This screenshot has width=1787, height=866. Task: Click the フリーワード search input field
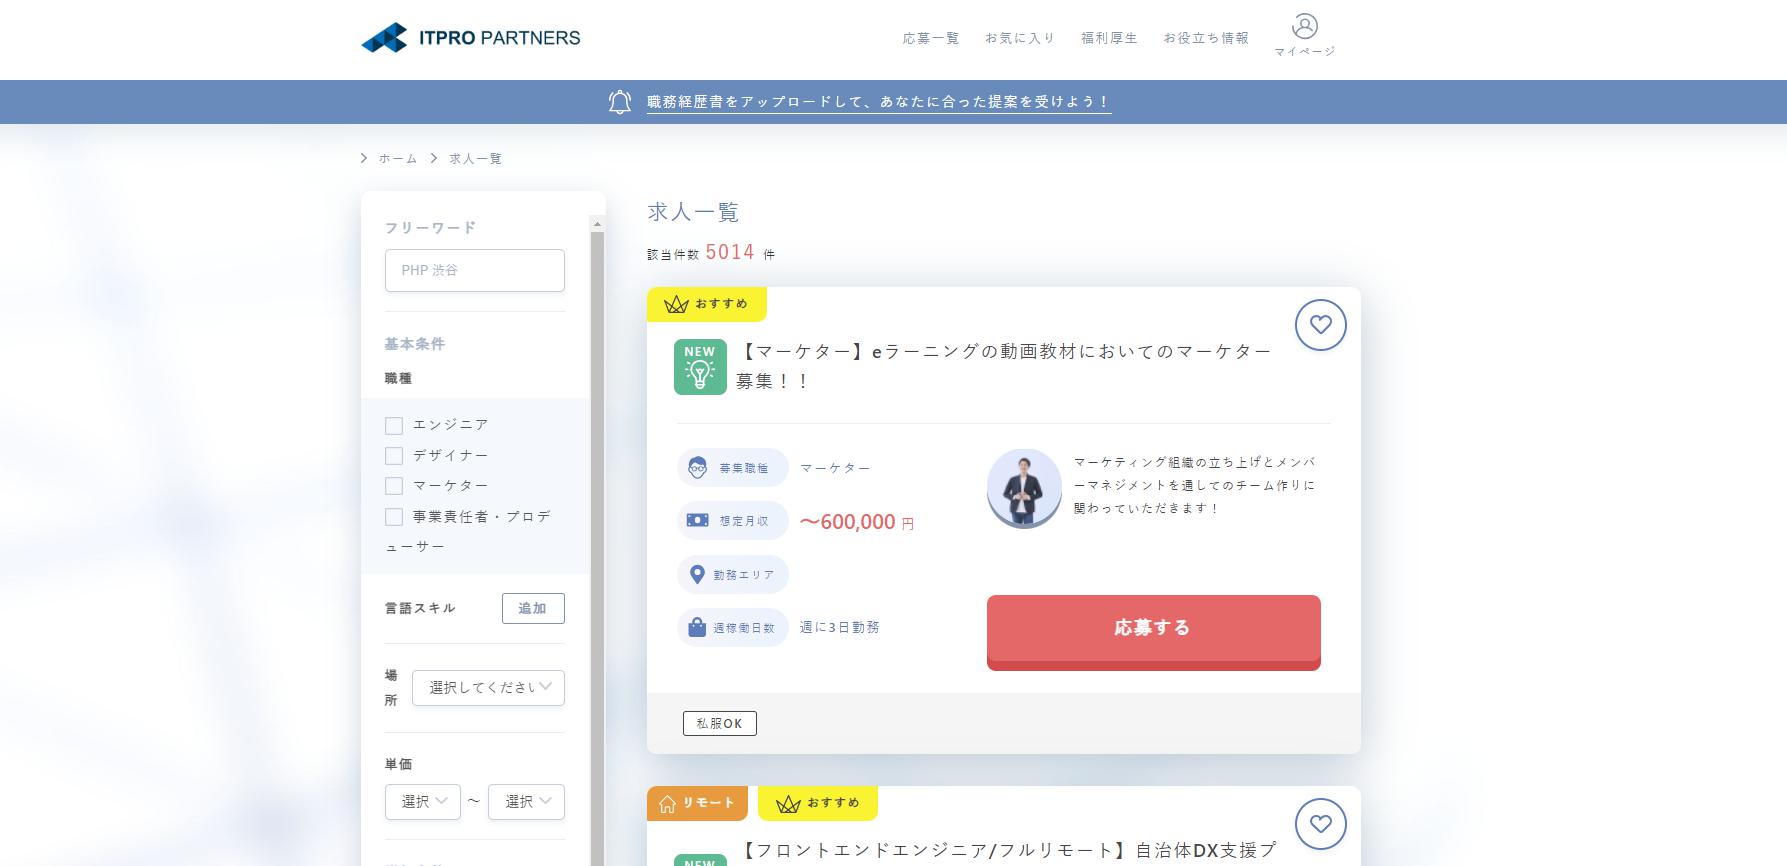pos(475,270)
